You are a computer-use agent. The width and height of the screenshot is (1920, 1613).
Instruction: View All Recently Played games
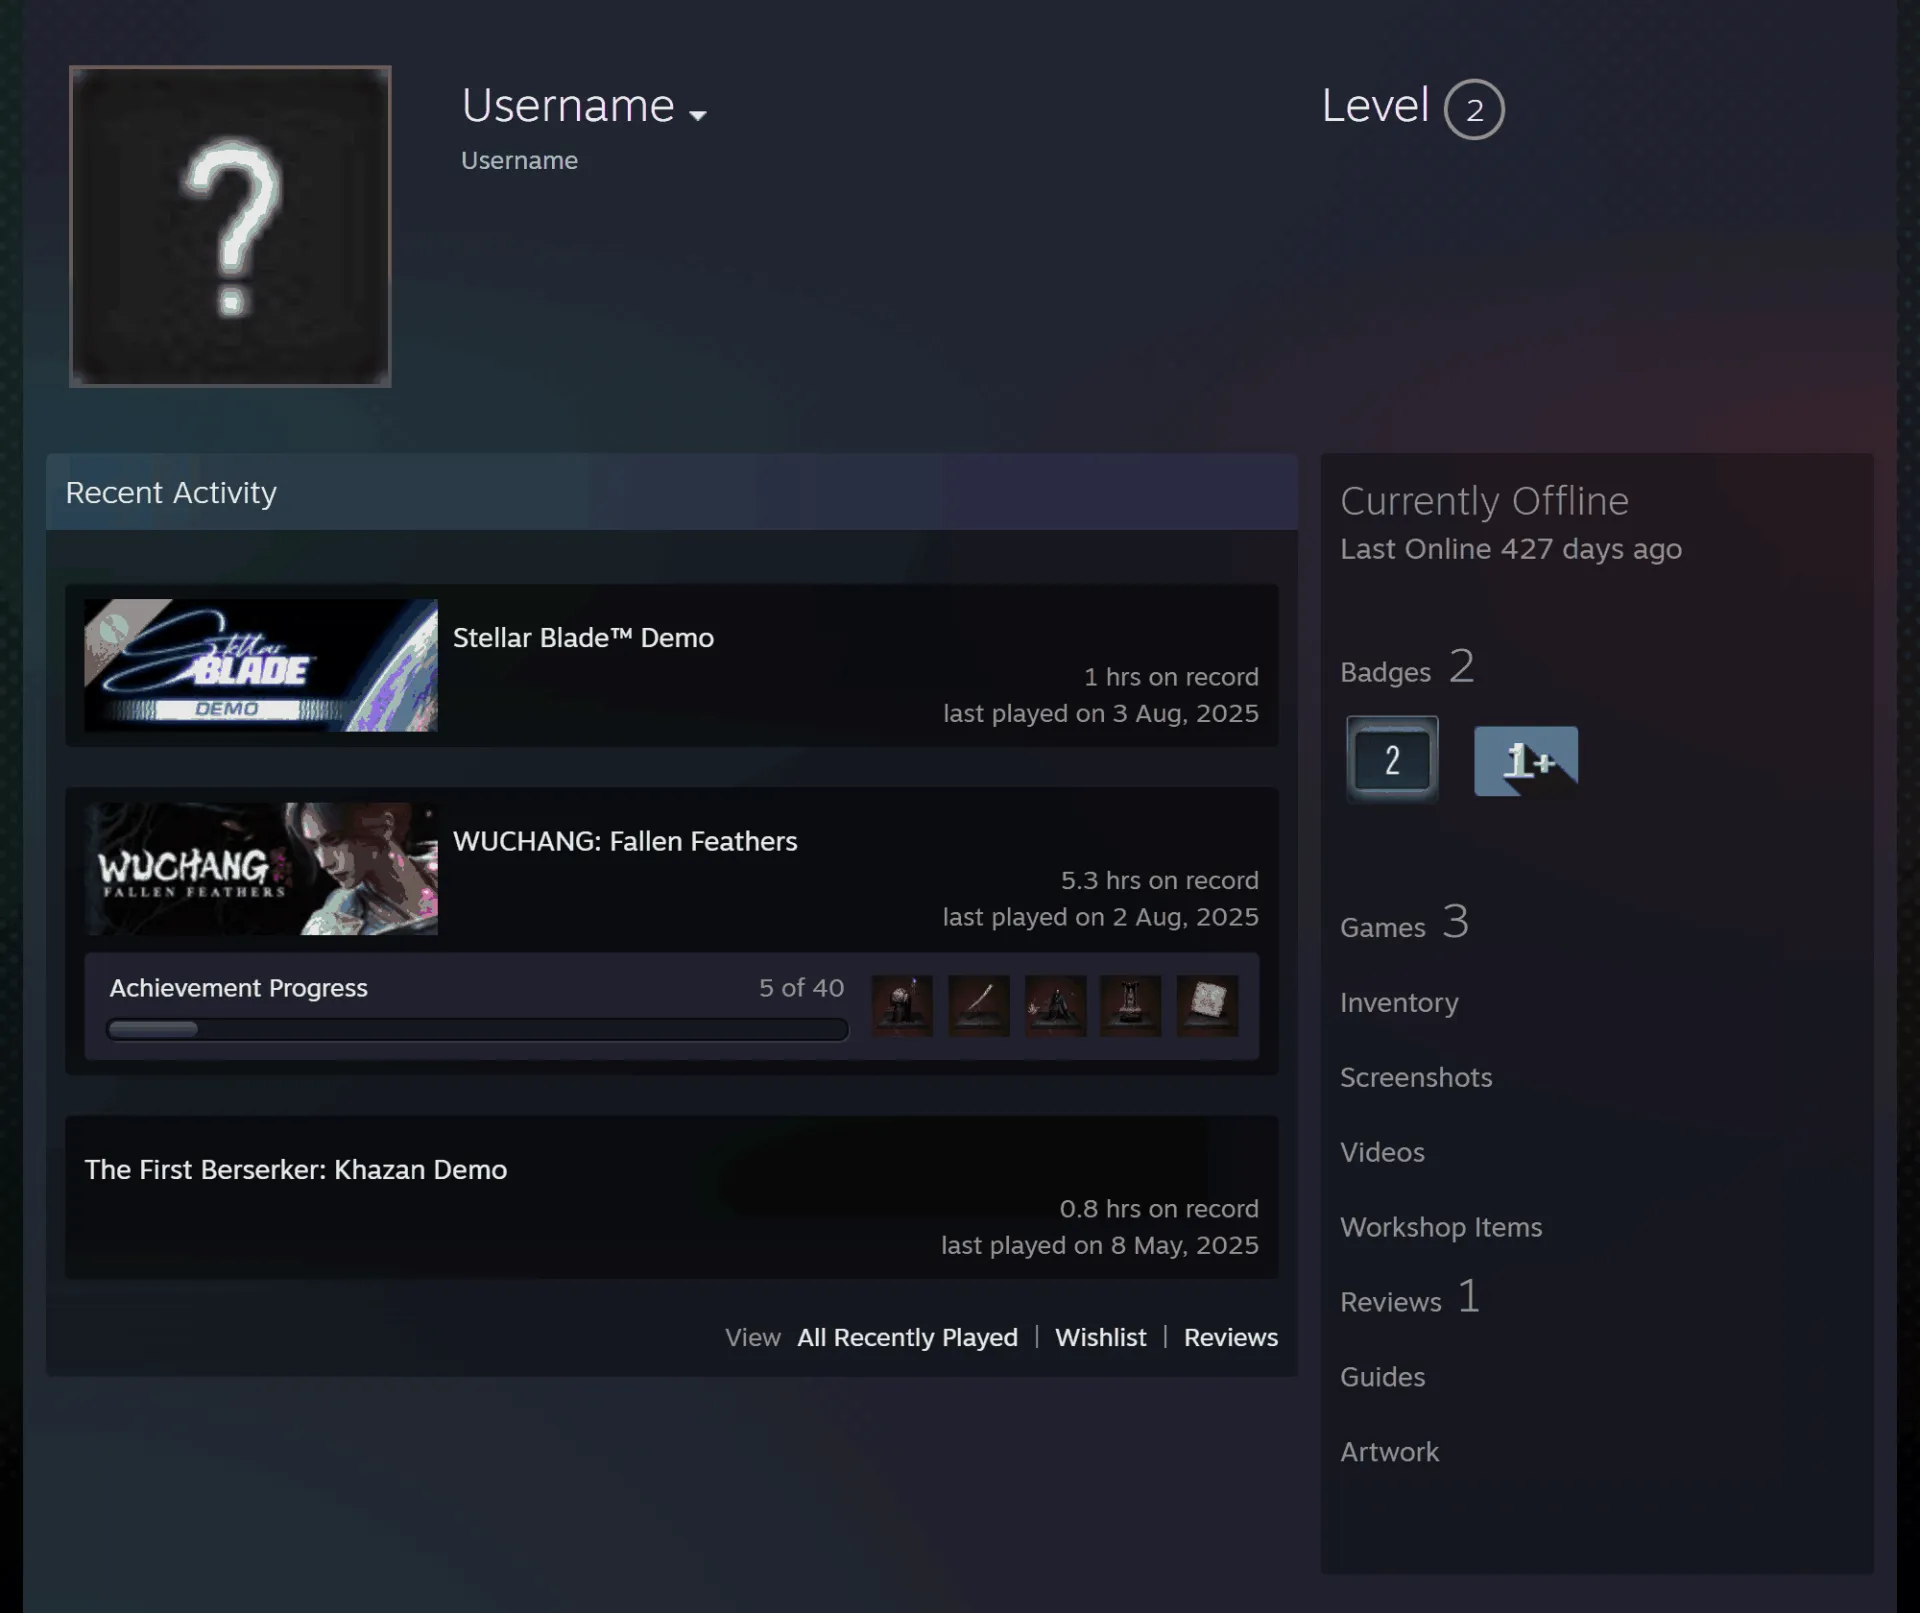pos(907,1337)
